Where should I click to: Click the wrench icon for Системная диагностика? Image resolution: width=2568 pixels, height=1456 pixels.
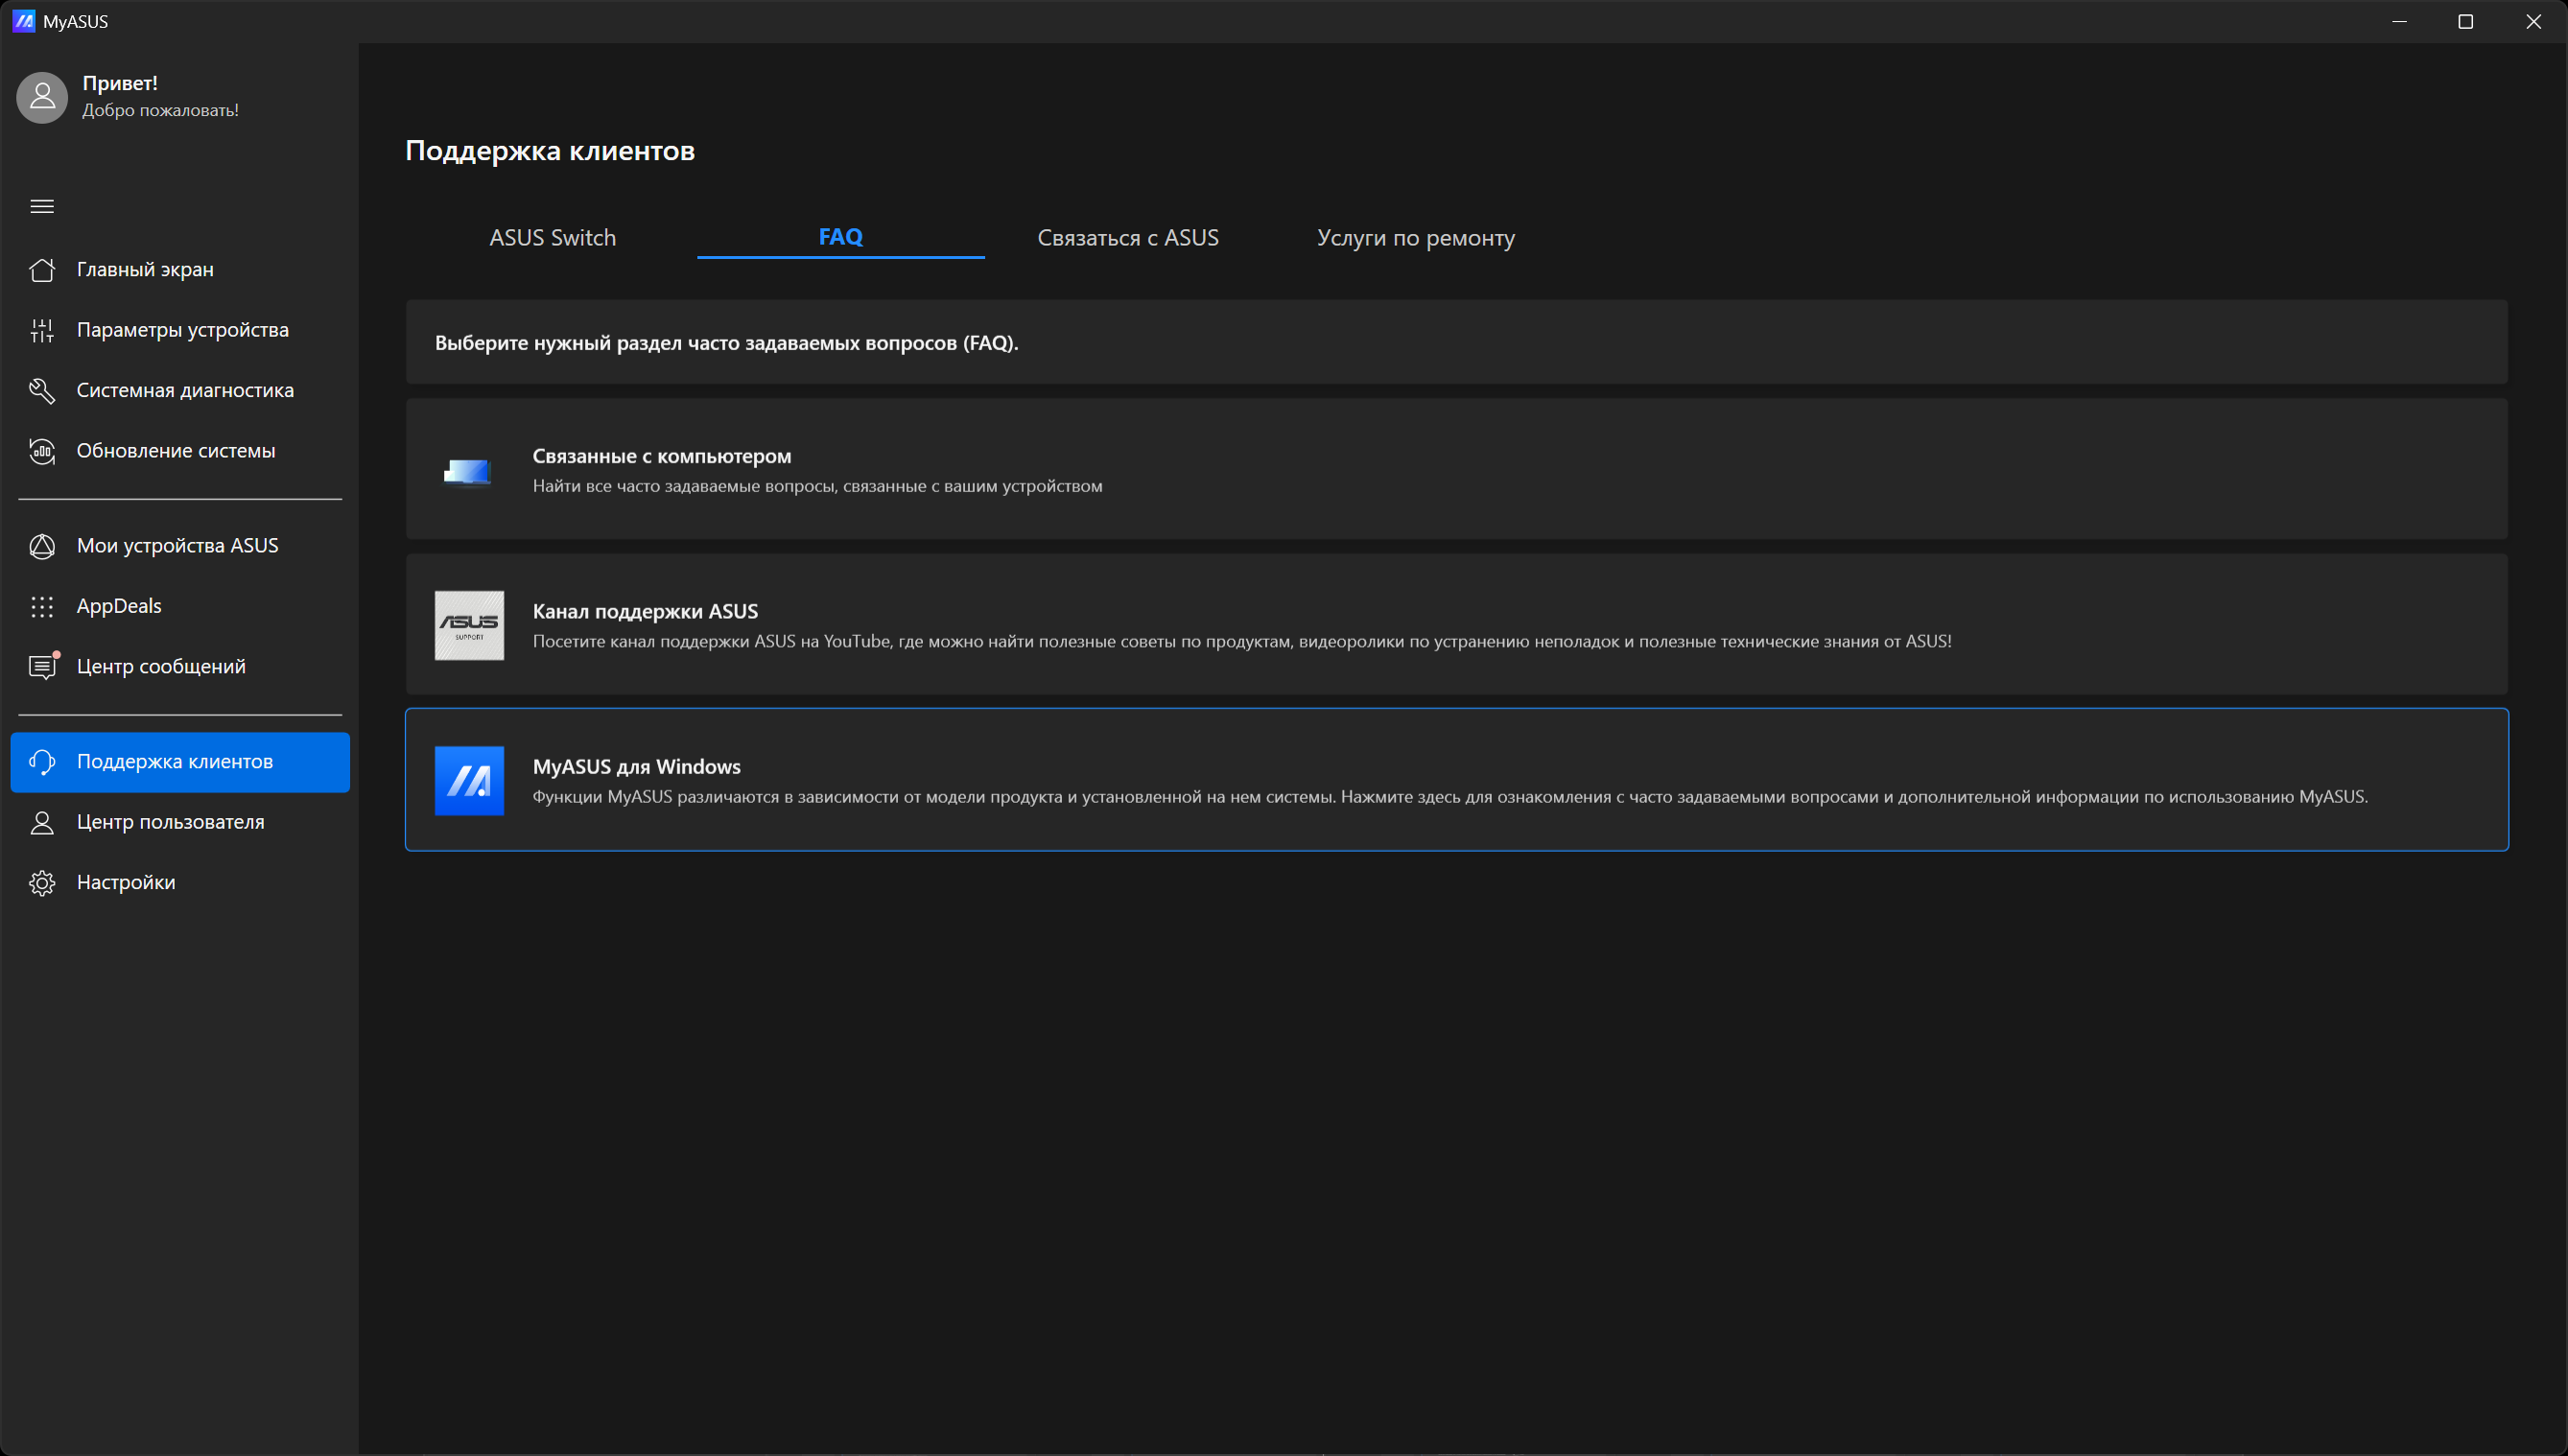click(42, 391)
